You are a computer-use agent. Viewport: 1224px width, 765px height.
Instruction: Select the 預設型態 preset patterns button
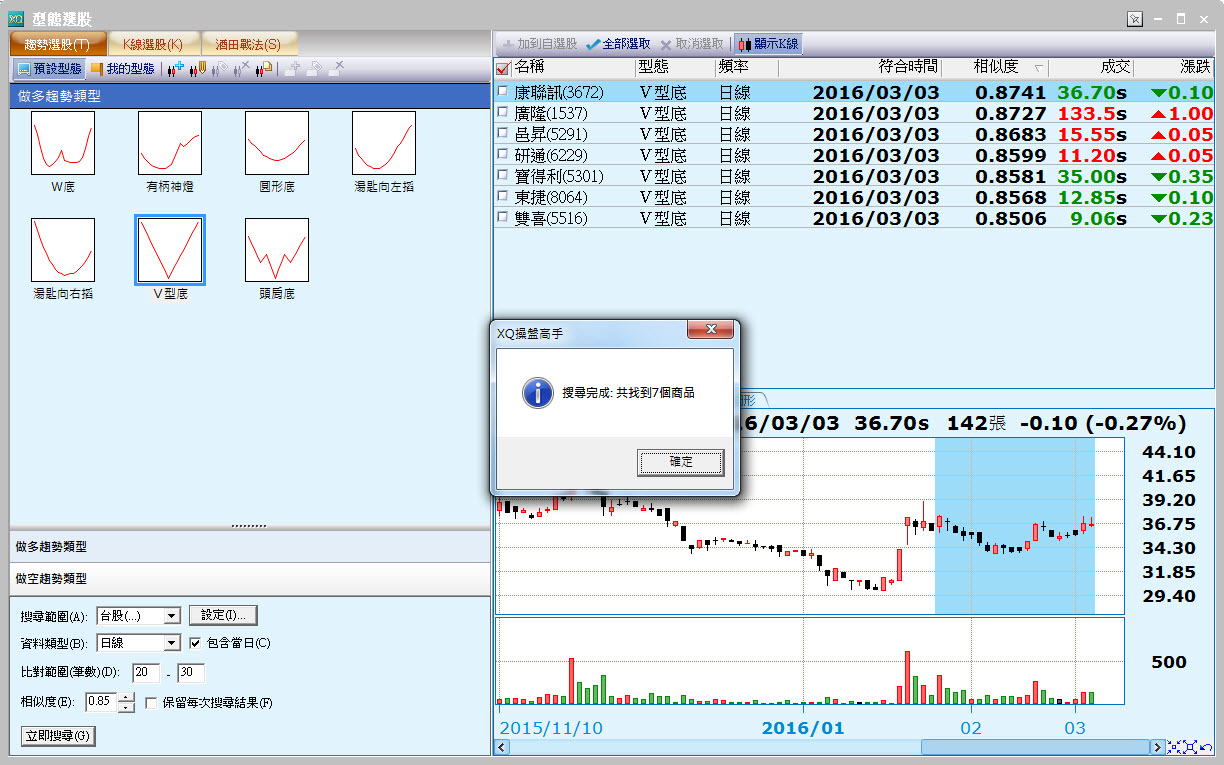[x=50, y=69]
